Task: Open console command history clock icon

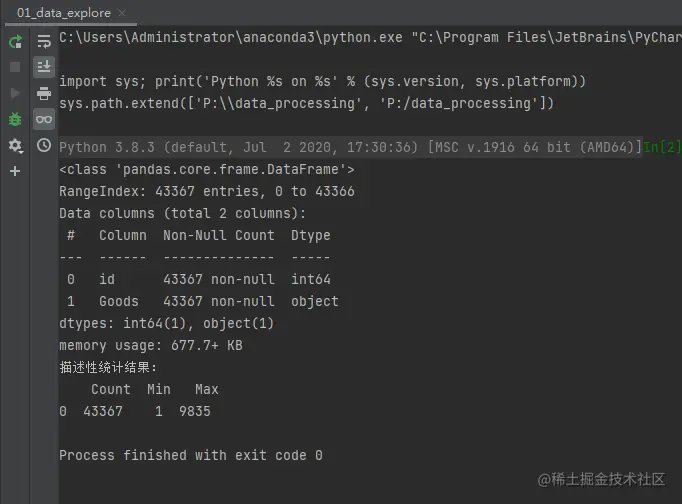Action: [44, 145]
